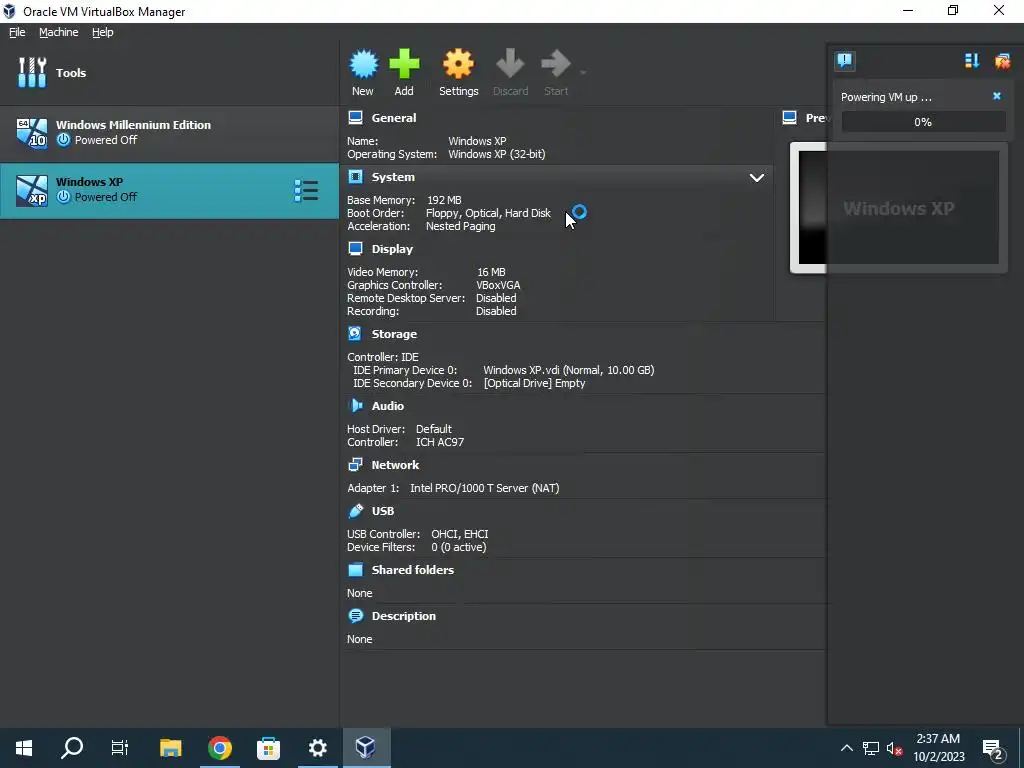Open the Action Center notifications
1024x768 pixels.
coord(993,748)
